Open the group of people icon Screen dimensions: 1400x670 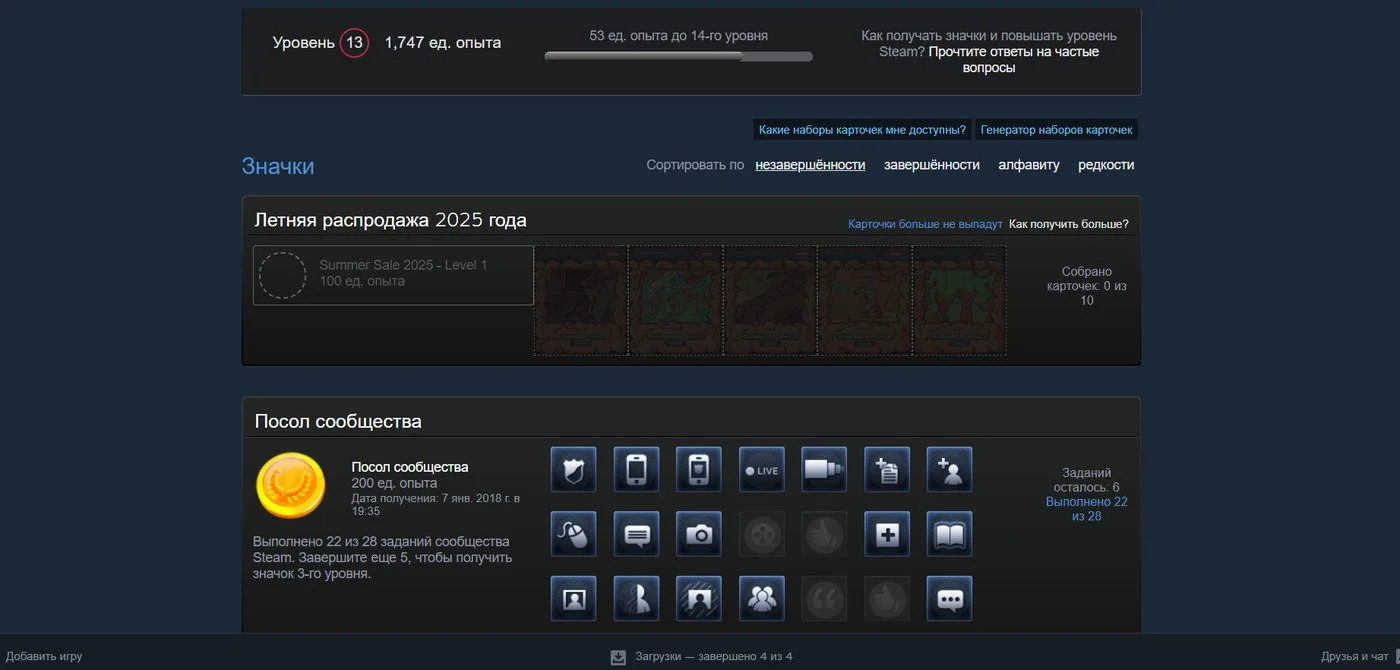762,598
